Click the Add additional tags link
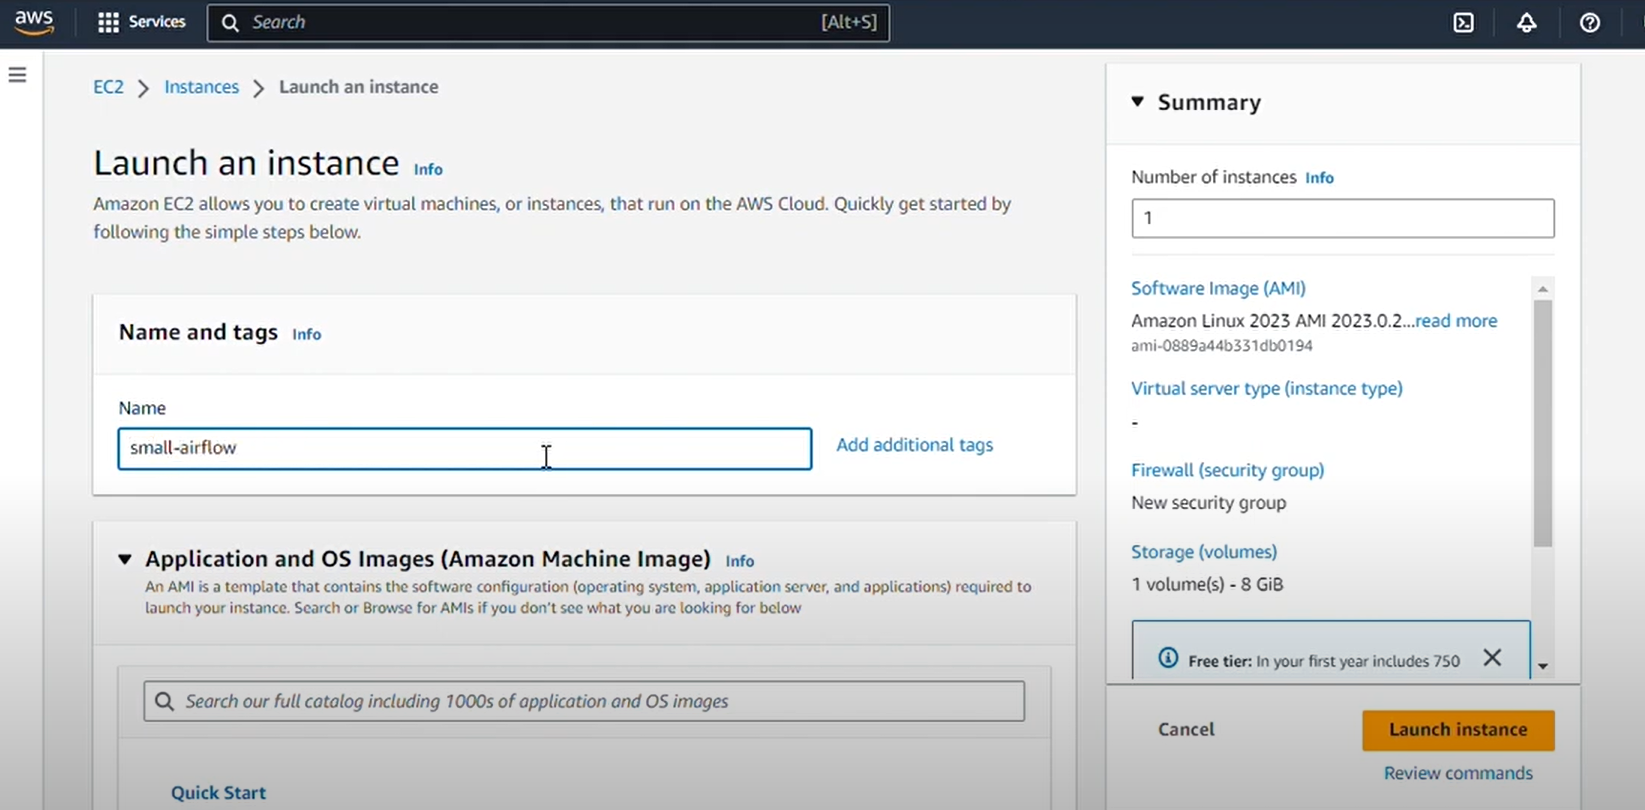Screen dimensions: 1645x810 coord(914,445)
